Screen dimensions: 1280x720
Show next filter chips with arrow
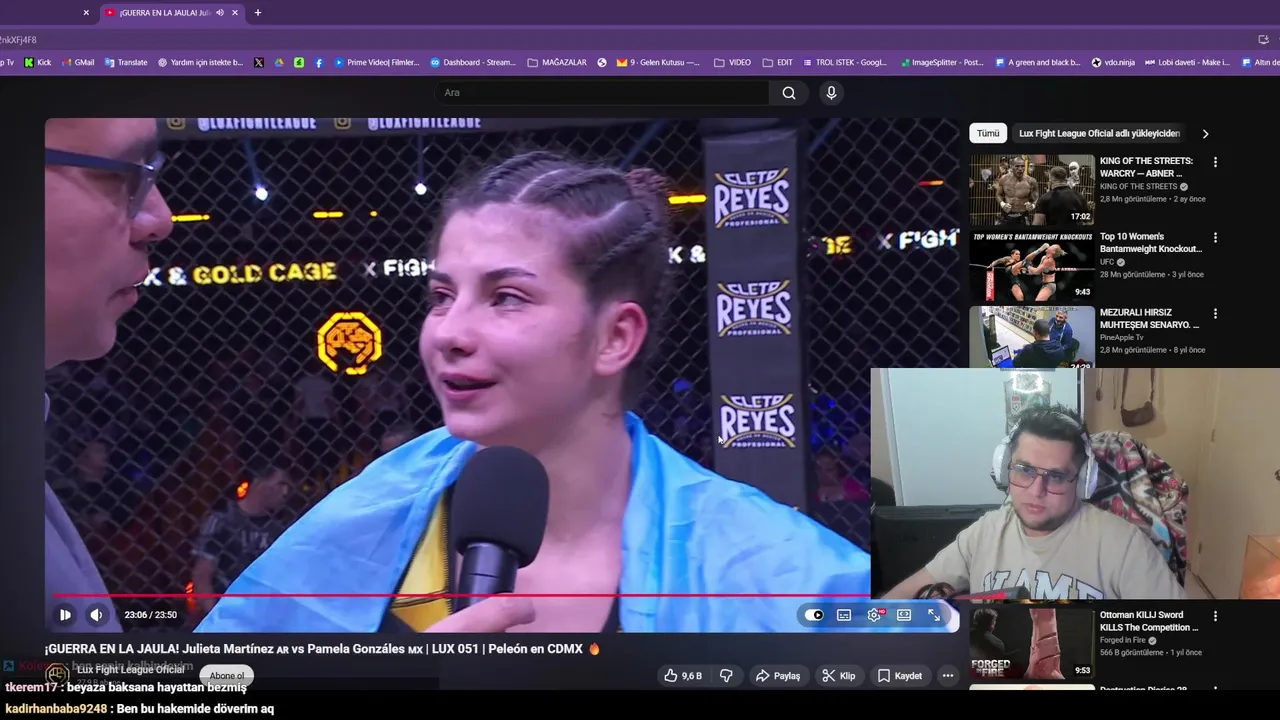click(x=1205, y=133)
